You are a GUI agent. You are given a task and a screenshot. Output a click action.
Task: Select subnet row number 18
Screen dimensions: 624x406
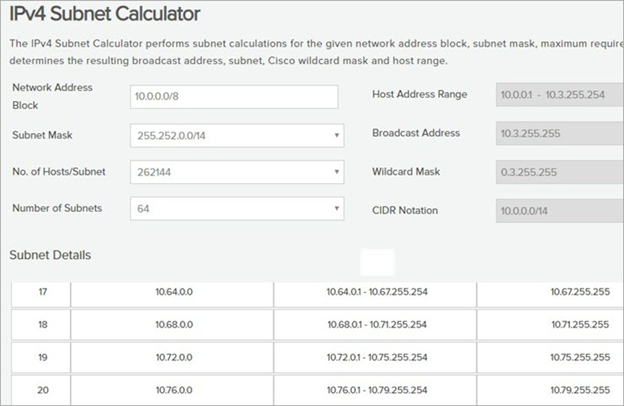[x=41, y=325]
